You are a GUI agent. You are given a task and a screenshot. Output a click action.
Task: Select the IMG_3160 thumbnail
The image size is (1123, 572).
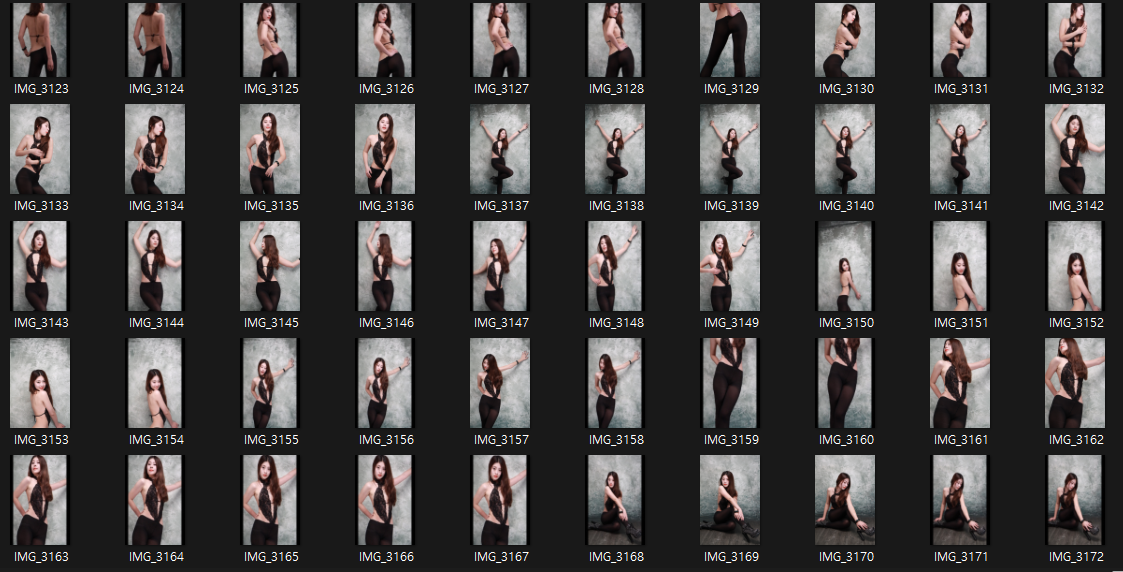(x=845, y=383)
